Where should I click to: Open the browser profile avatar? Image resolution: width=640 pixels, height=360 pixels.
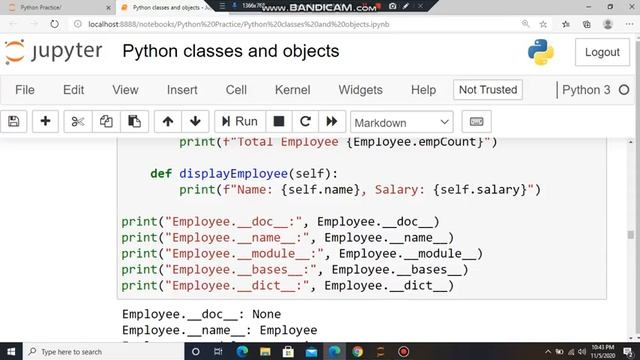pyautogui.click(x=608, y=24)
